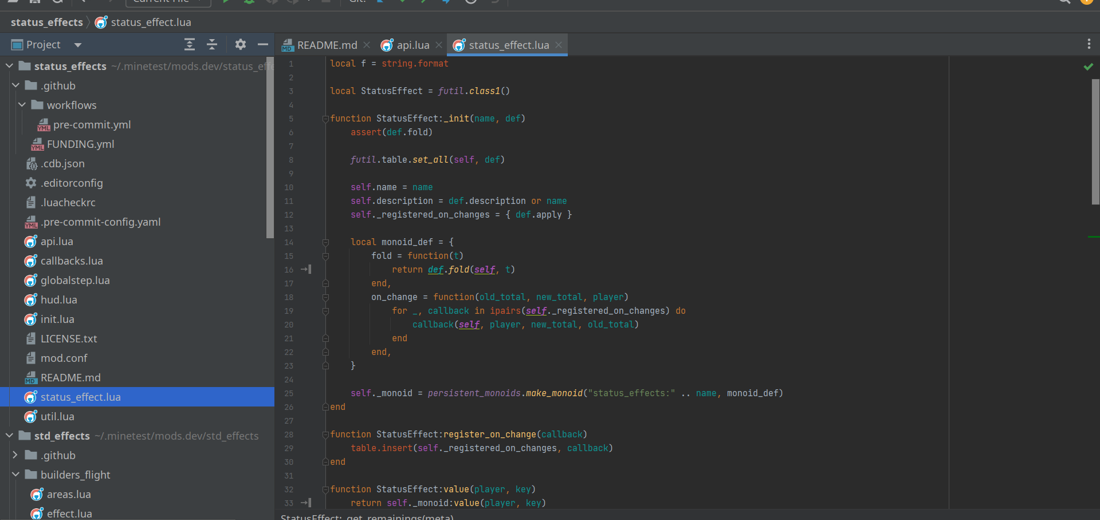Toggle code fold at line 5 function
Screen dimensions: 1100x520
[x=325, y=119]
